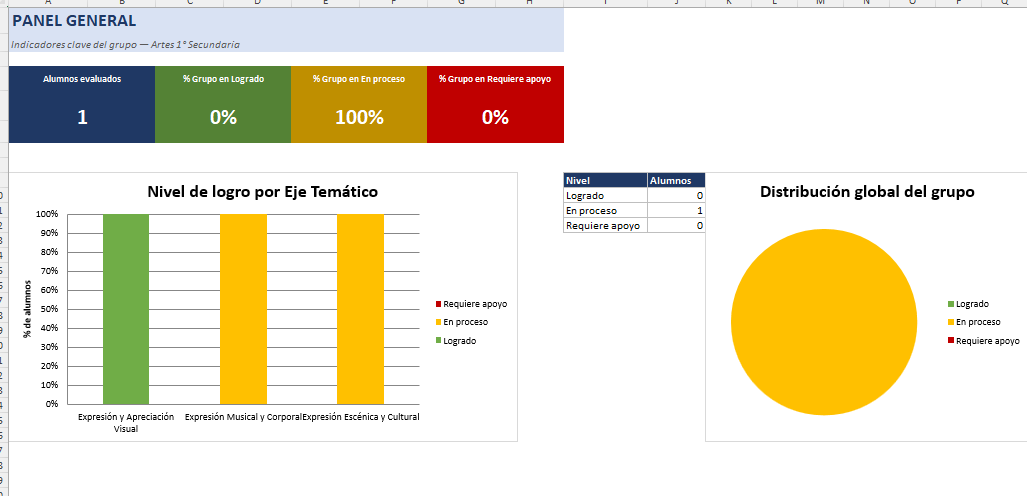Click the 'Logrado' legend entry of bar chart
The image size is (1027, 496).
click(457, 341)
